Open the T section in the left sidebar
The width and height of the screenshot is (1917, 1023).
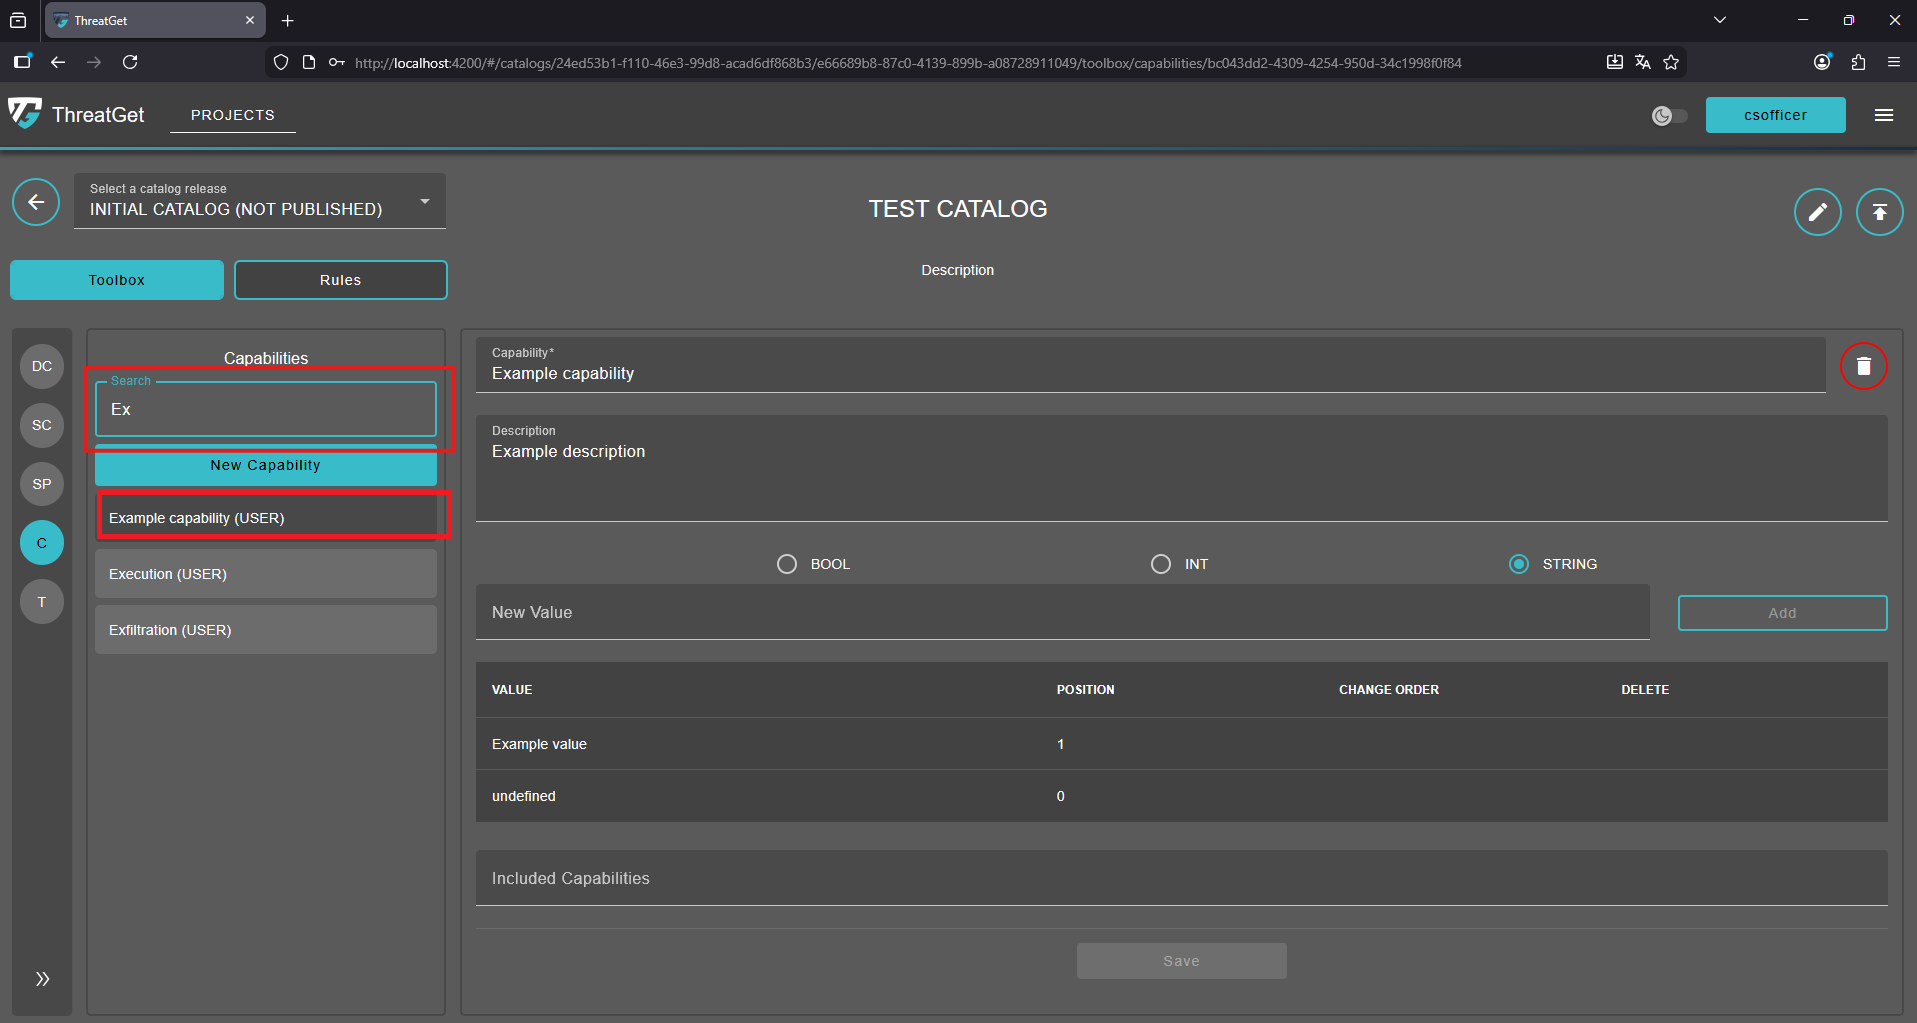[41, 601]
